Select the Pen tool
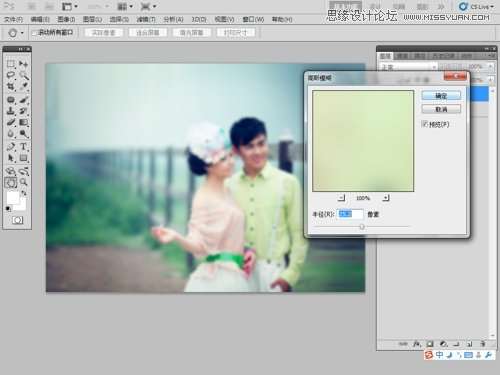 (x=11, y=146)
